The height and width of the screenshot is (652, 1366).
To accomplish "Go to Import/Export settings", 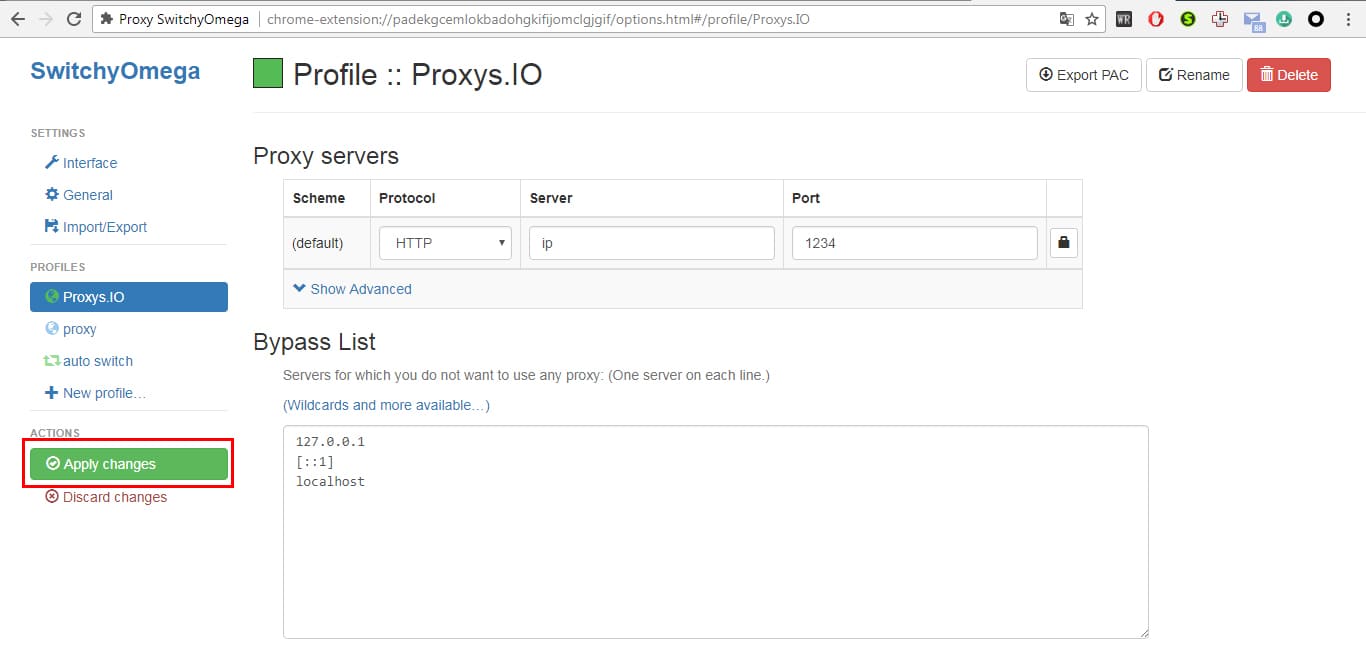I will pos(96,227).
